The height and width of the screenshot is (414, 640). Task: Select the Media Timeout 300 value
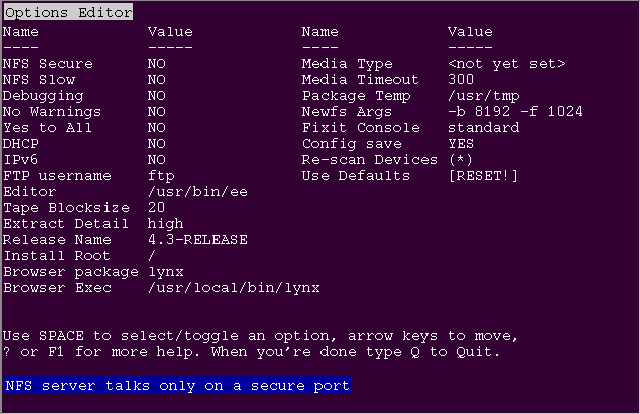coord(461,80)
